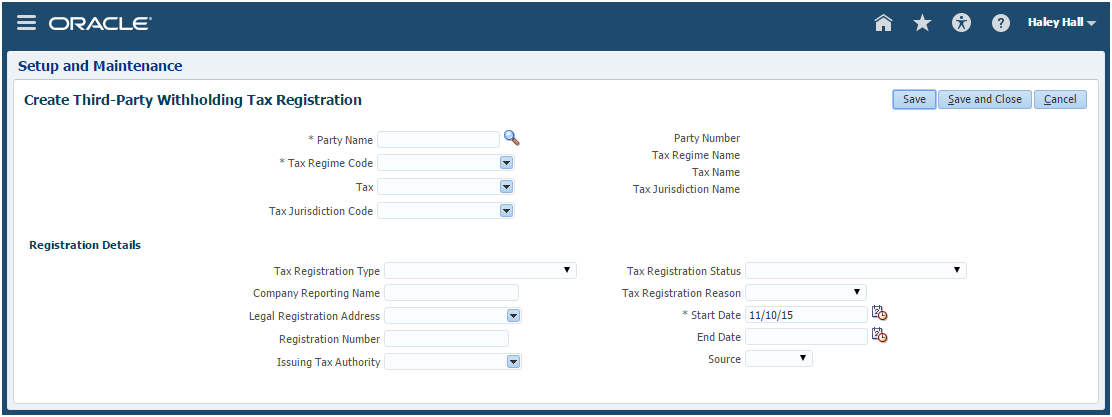
Task: Expand the Issuing Tax Authority dropdown
Action: [x=513, y=362]
